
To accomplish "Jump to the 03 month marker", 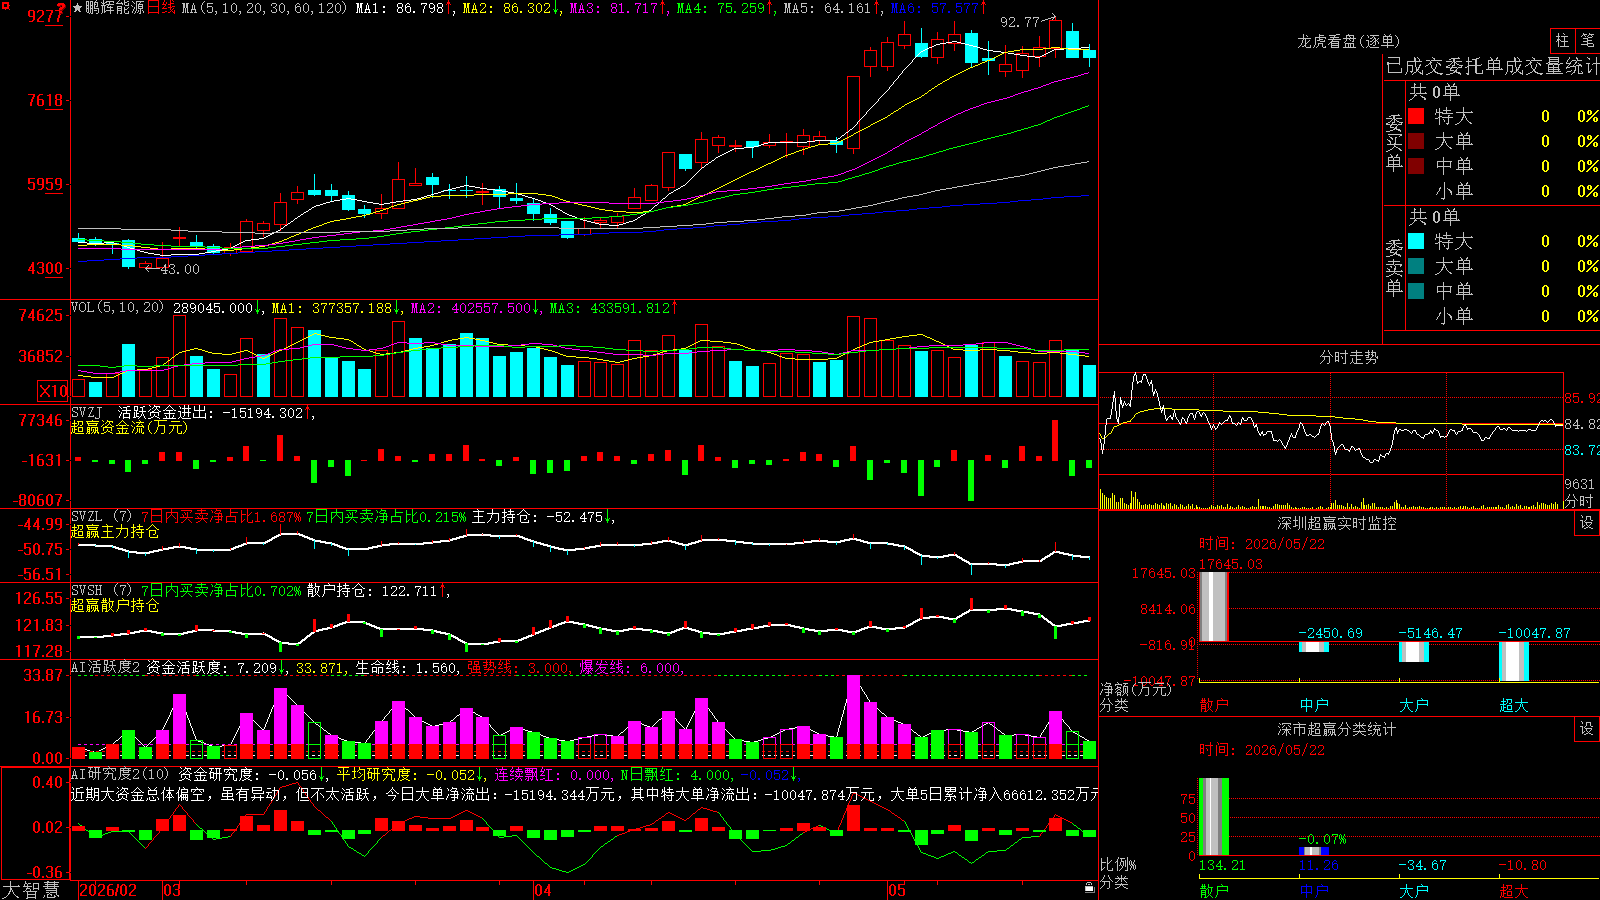I will coord(172,890).
